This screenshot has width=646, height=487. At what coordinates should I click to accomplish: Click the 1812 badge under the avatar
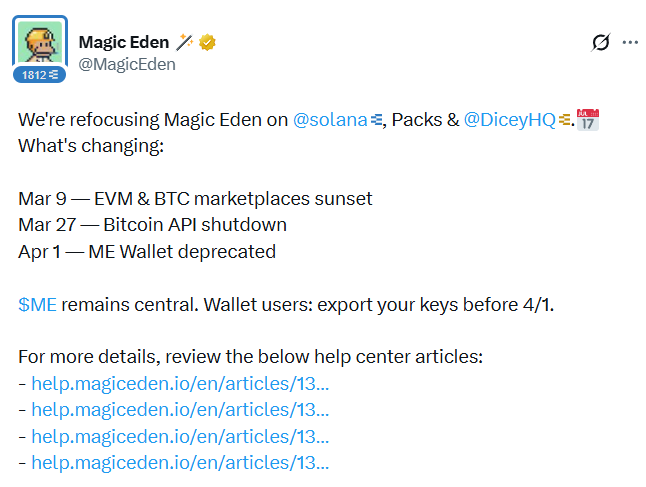(x=40, y=75)
